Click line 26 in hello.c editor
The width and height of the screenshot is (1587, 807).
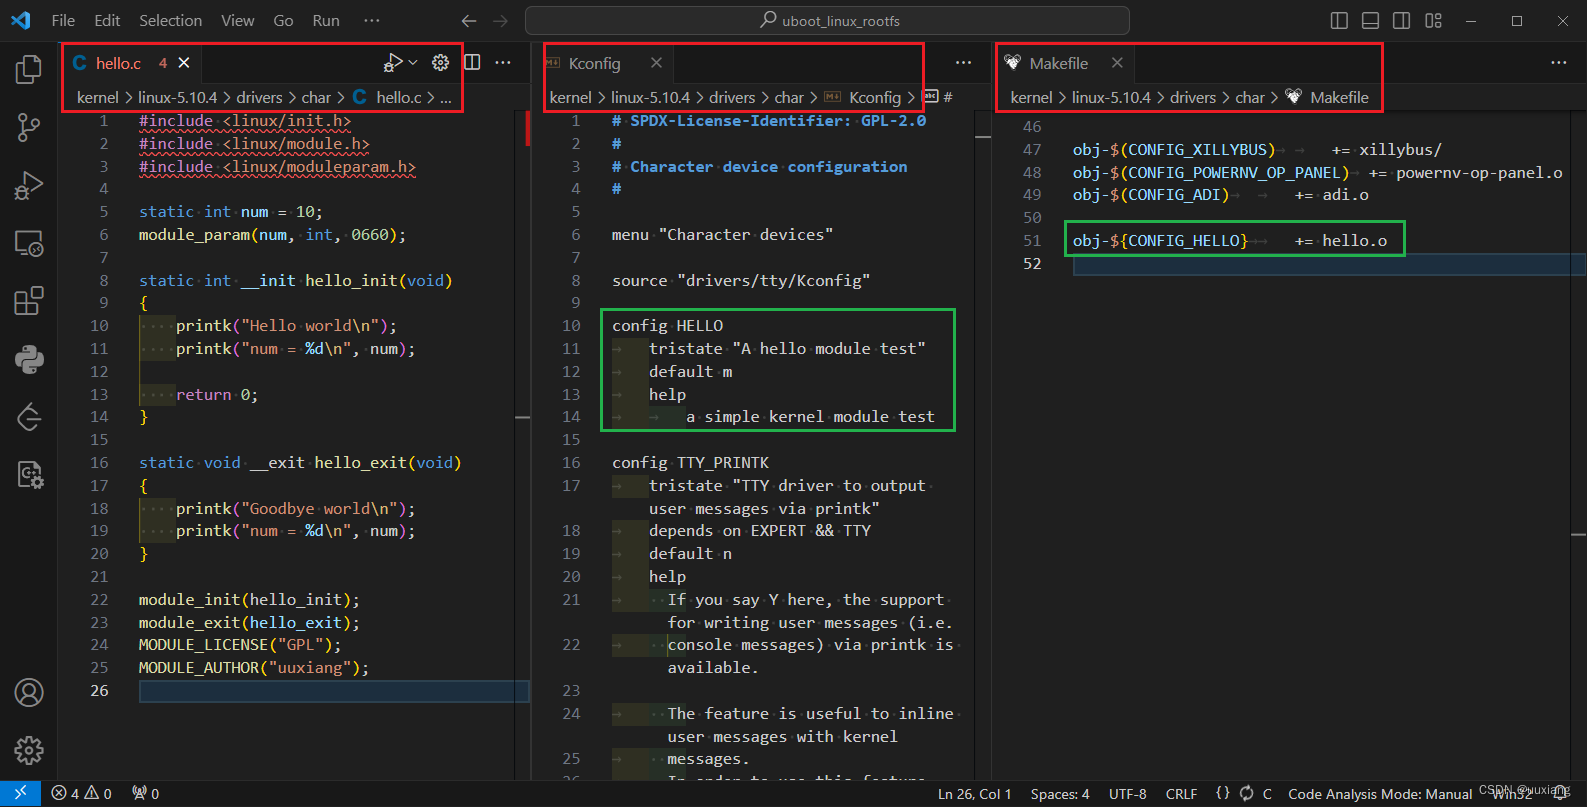pos(333,691)
